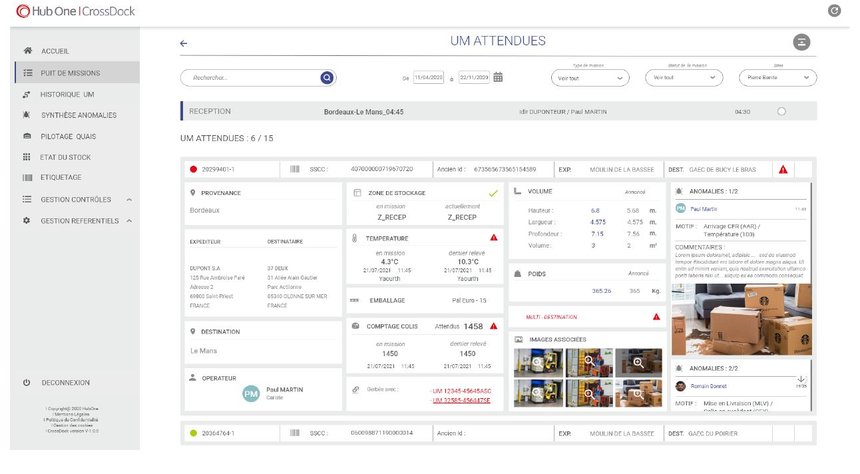Viewport: 860px width, 474px height.
Task: Click the blue search magnifier button
Action: coord(327,78)
